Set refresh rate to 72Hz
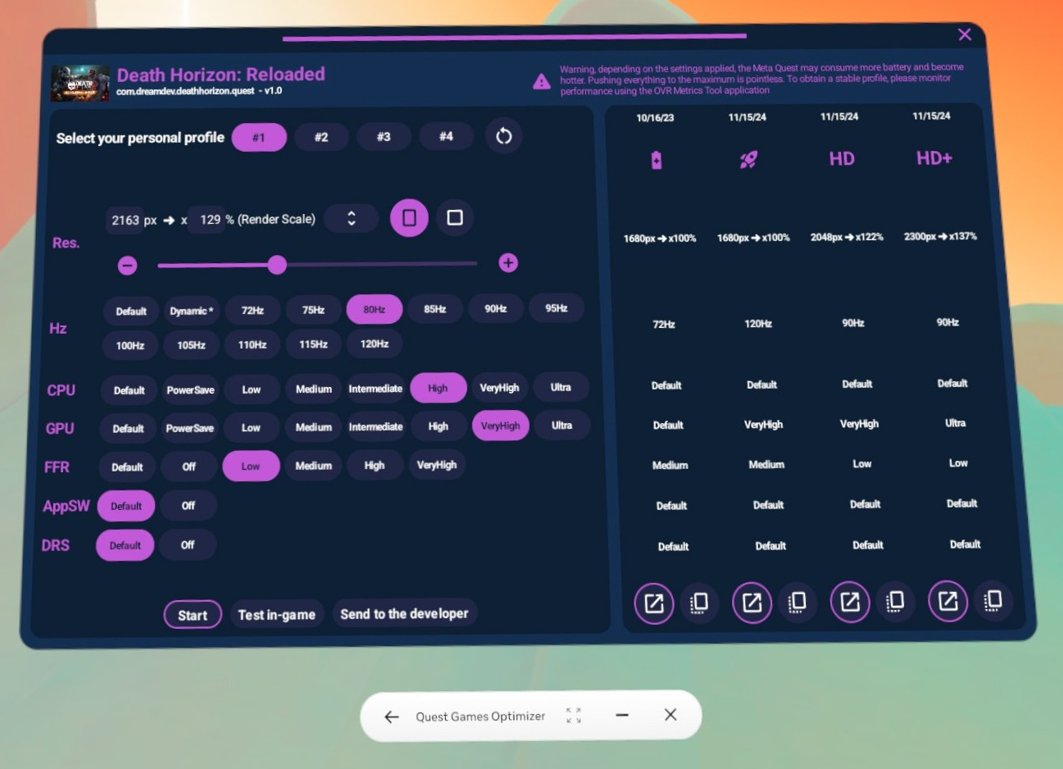Viewport: 1063px width, 769px height. (x=252, y=311)
